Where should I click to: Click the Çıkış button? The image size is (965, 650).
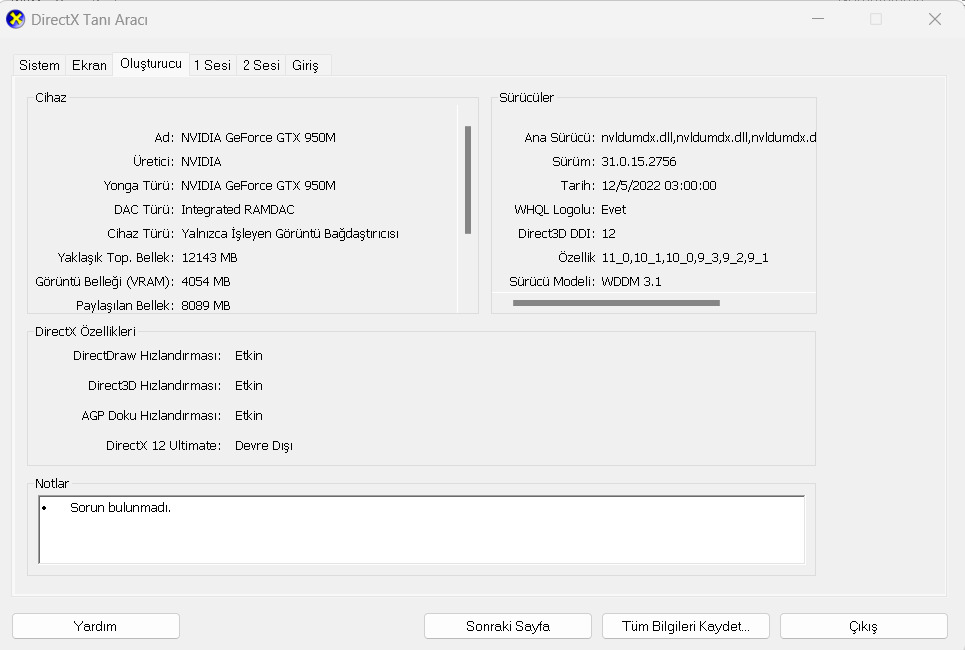click(x=863, y=626)
